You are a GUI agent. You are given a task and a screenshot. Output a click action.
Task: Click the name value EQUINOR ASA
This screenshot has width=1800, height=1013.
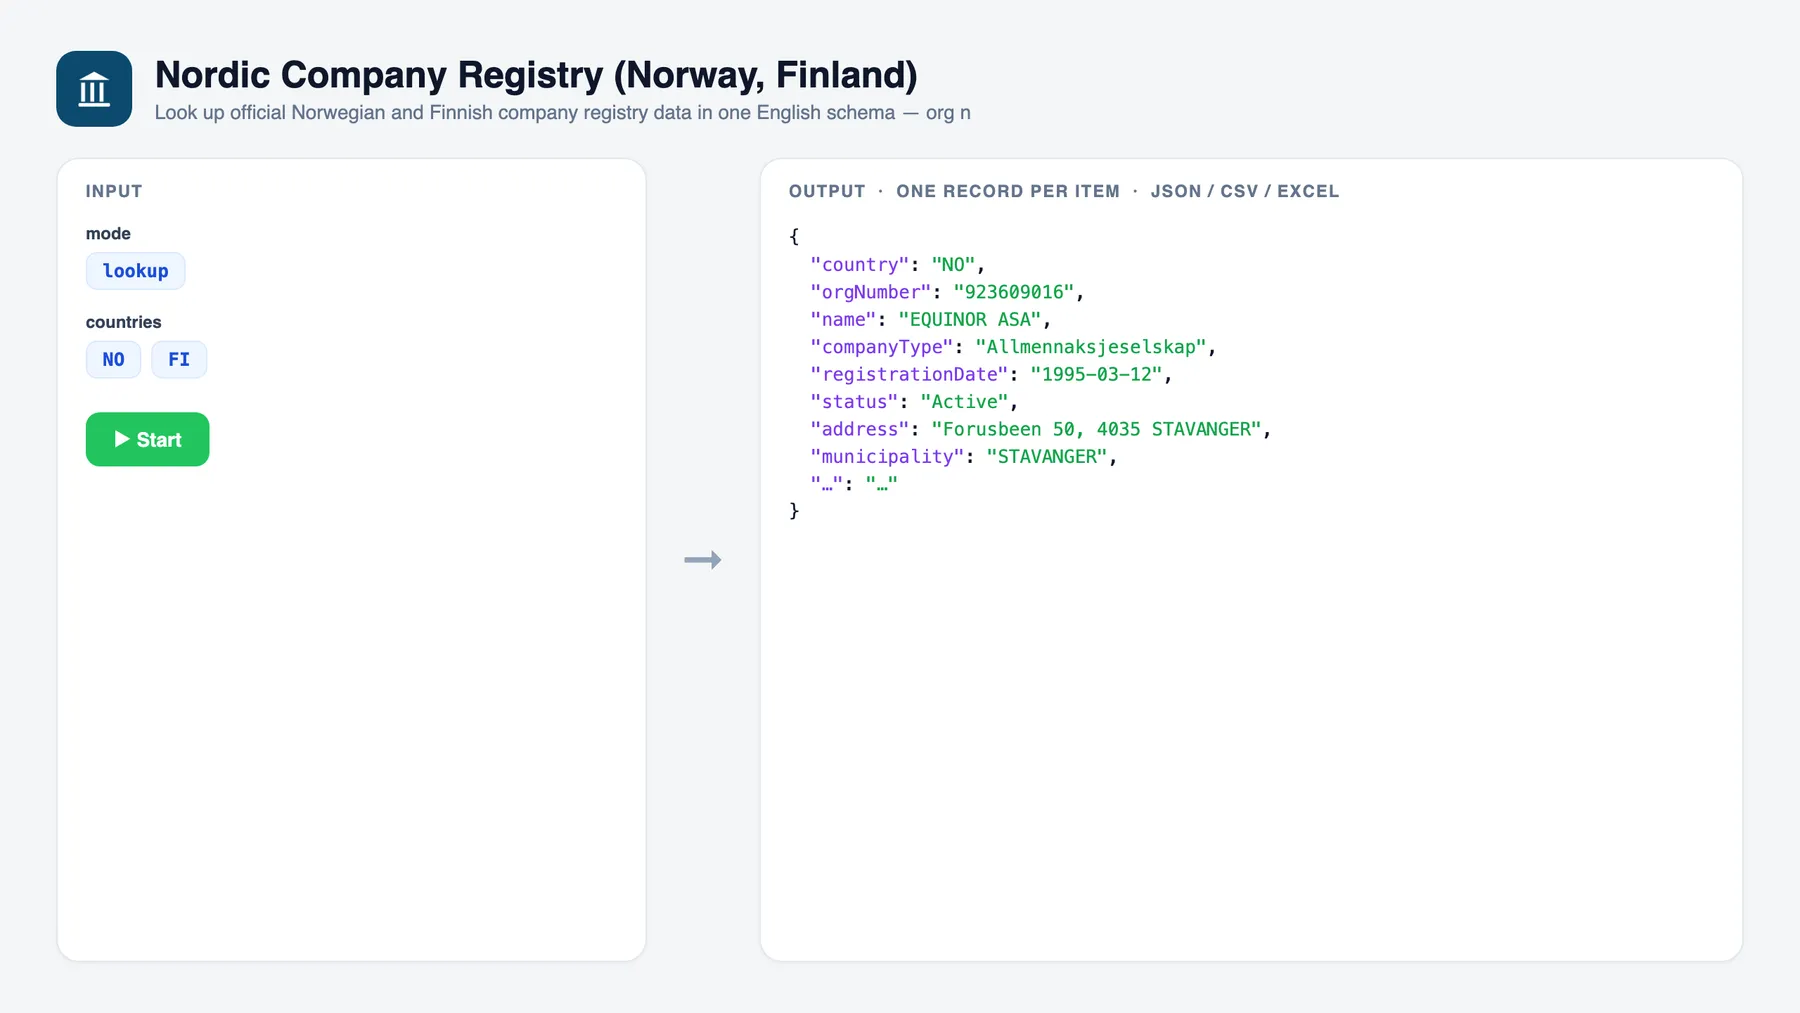970,320
